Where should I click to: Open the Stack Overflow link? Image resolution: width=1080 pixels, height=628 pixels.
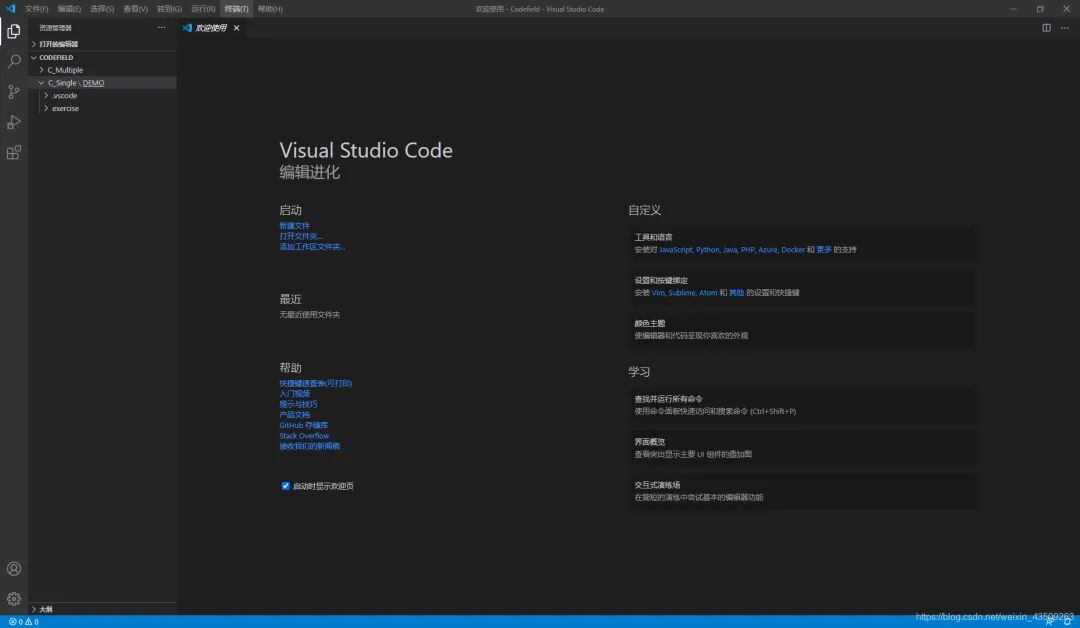click(304, 436)
